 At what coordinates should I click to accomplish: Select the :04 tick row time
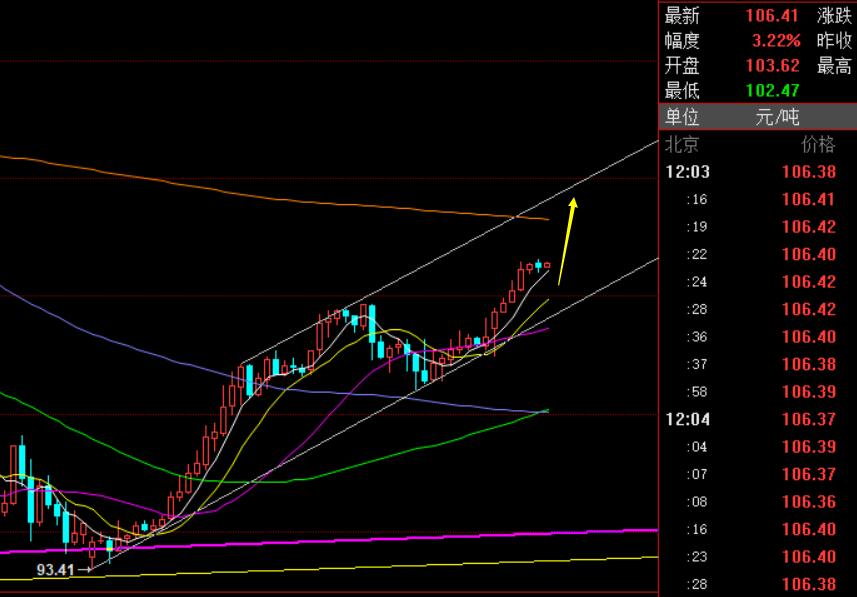695,447
